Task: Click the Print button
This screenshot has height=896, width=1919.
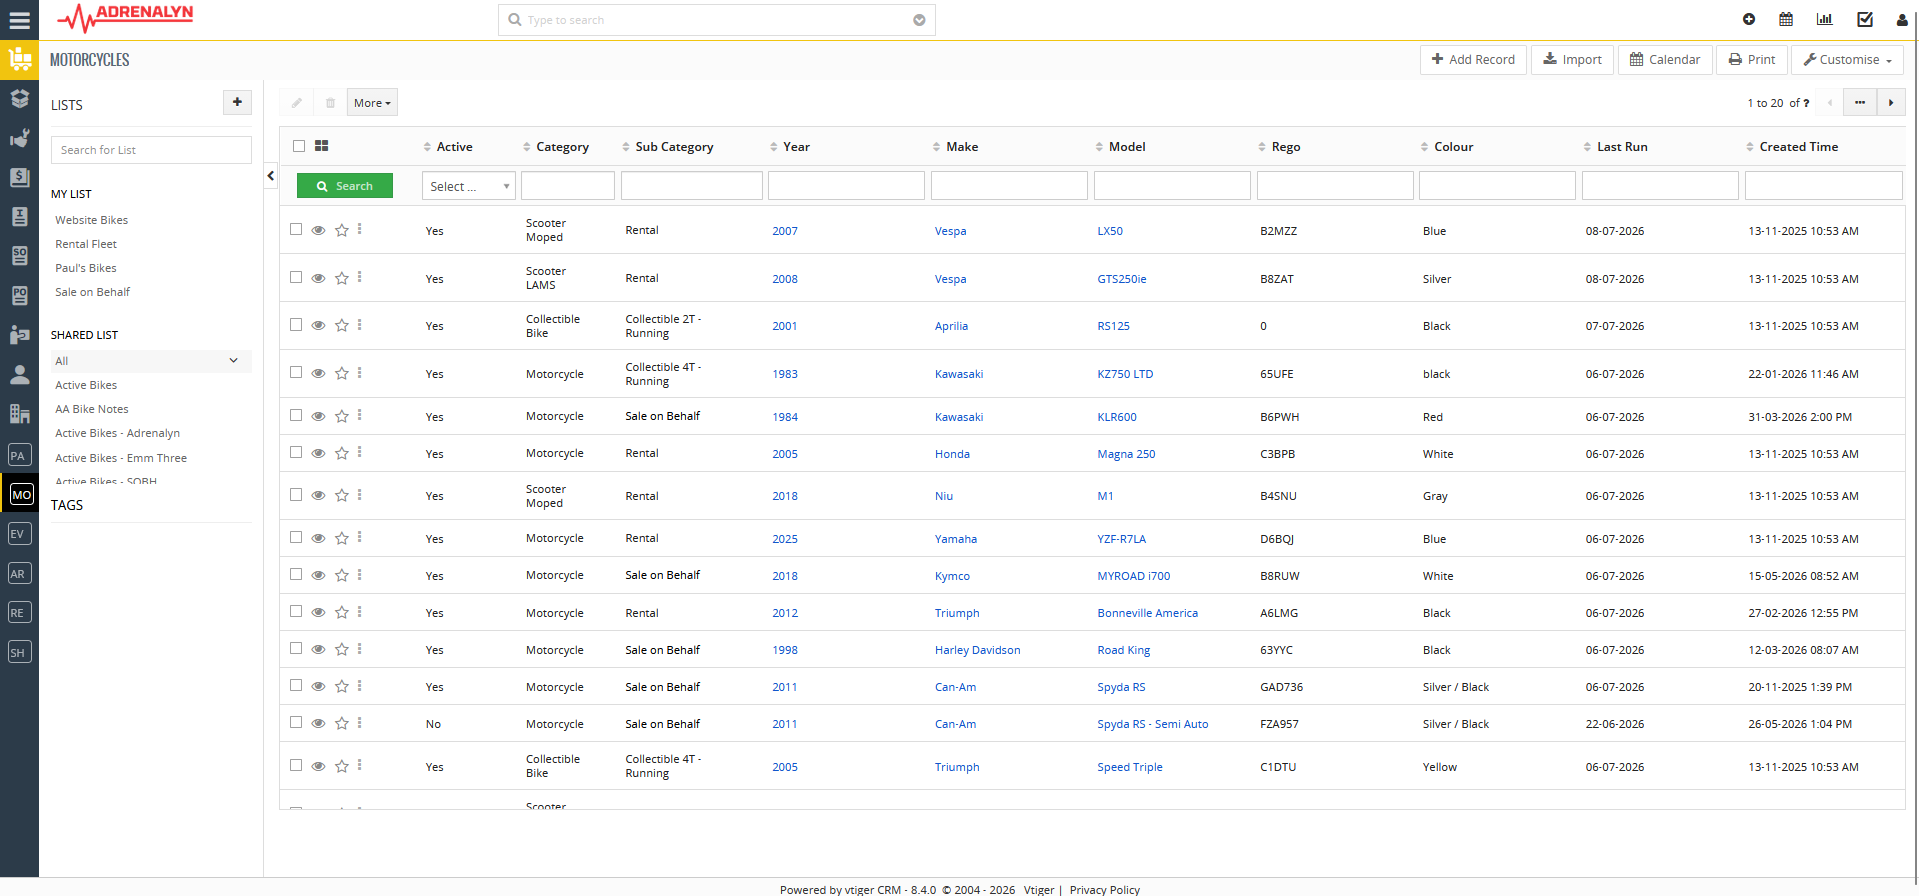Action: click(x=1752, y=60)
